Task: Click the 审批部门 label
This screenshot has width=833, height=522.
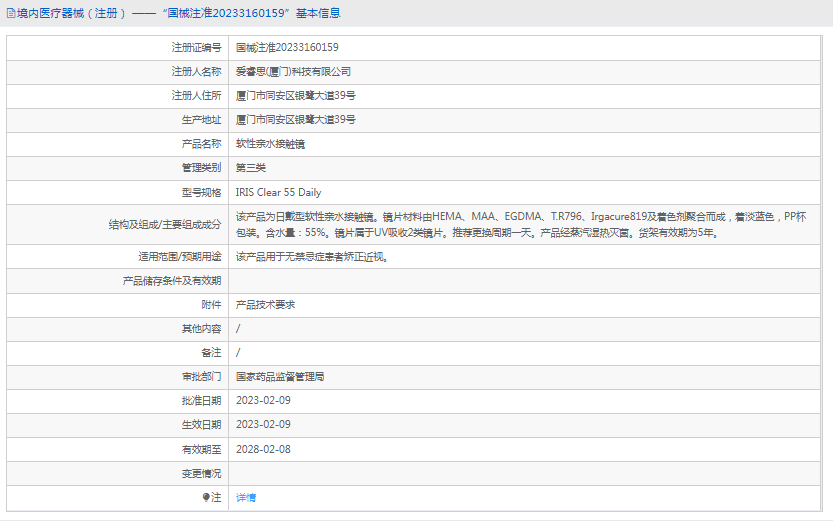Action: coord(201,377)
